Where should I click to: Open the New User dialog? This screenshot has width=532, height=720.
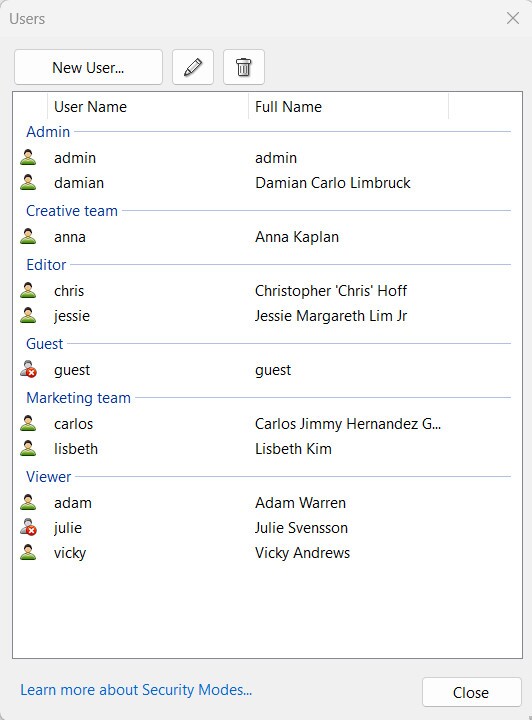click(88, 67)
